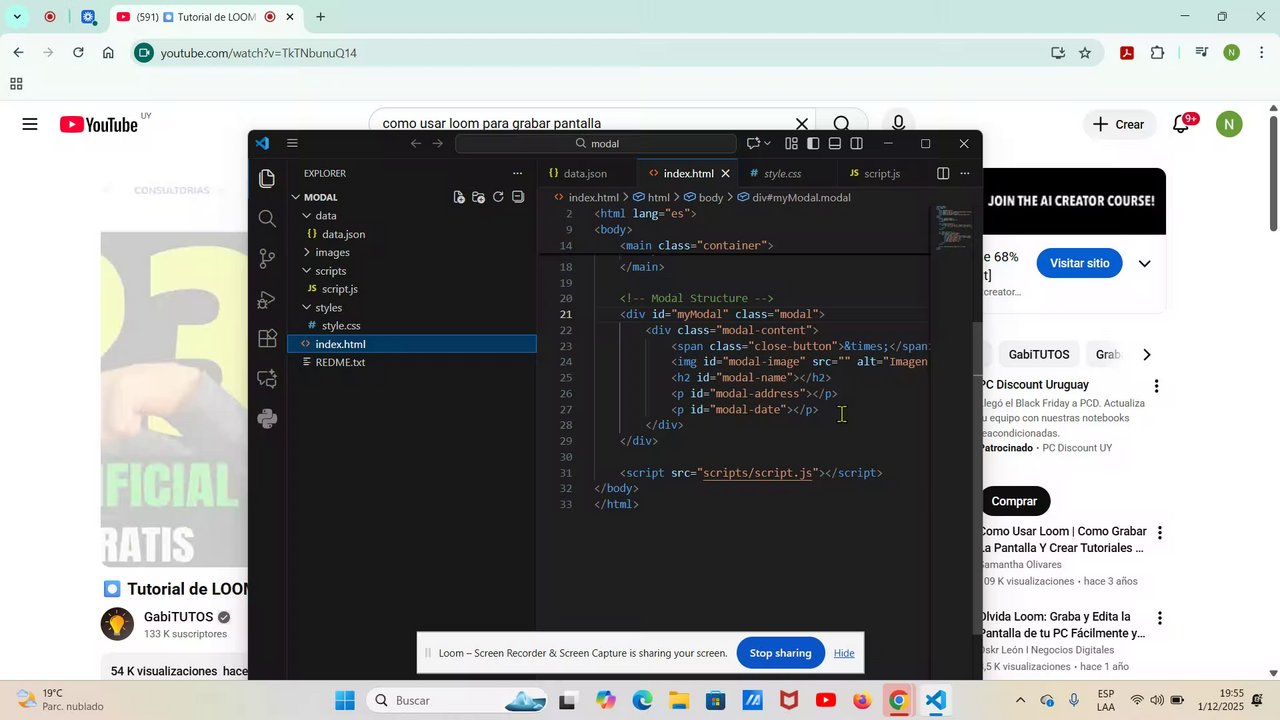This screenshot has height=720, width=1280.
Task: Refresh the Explorer file tree
Action: [498, 197]
